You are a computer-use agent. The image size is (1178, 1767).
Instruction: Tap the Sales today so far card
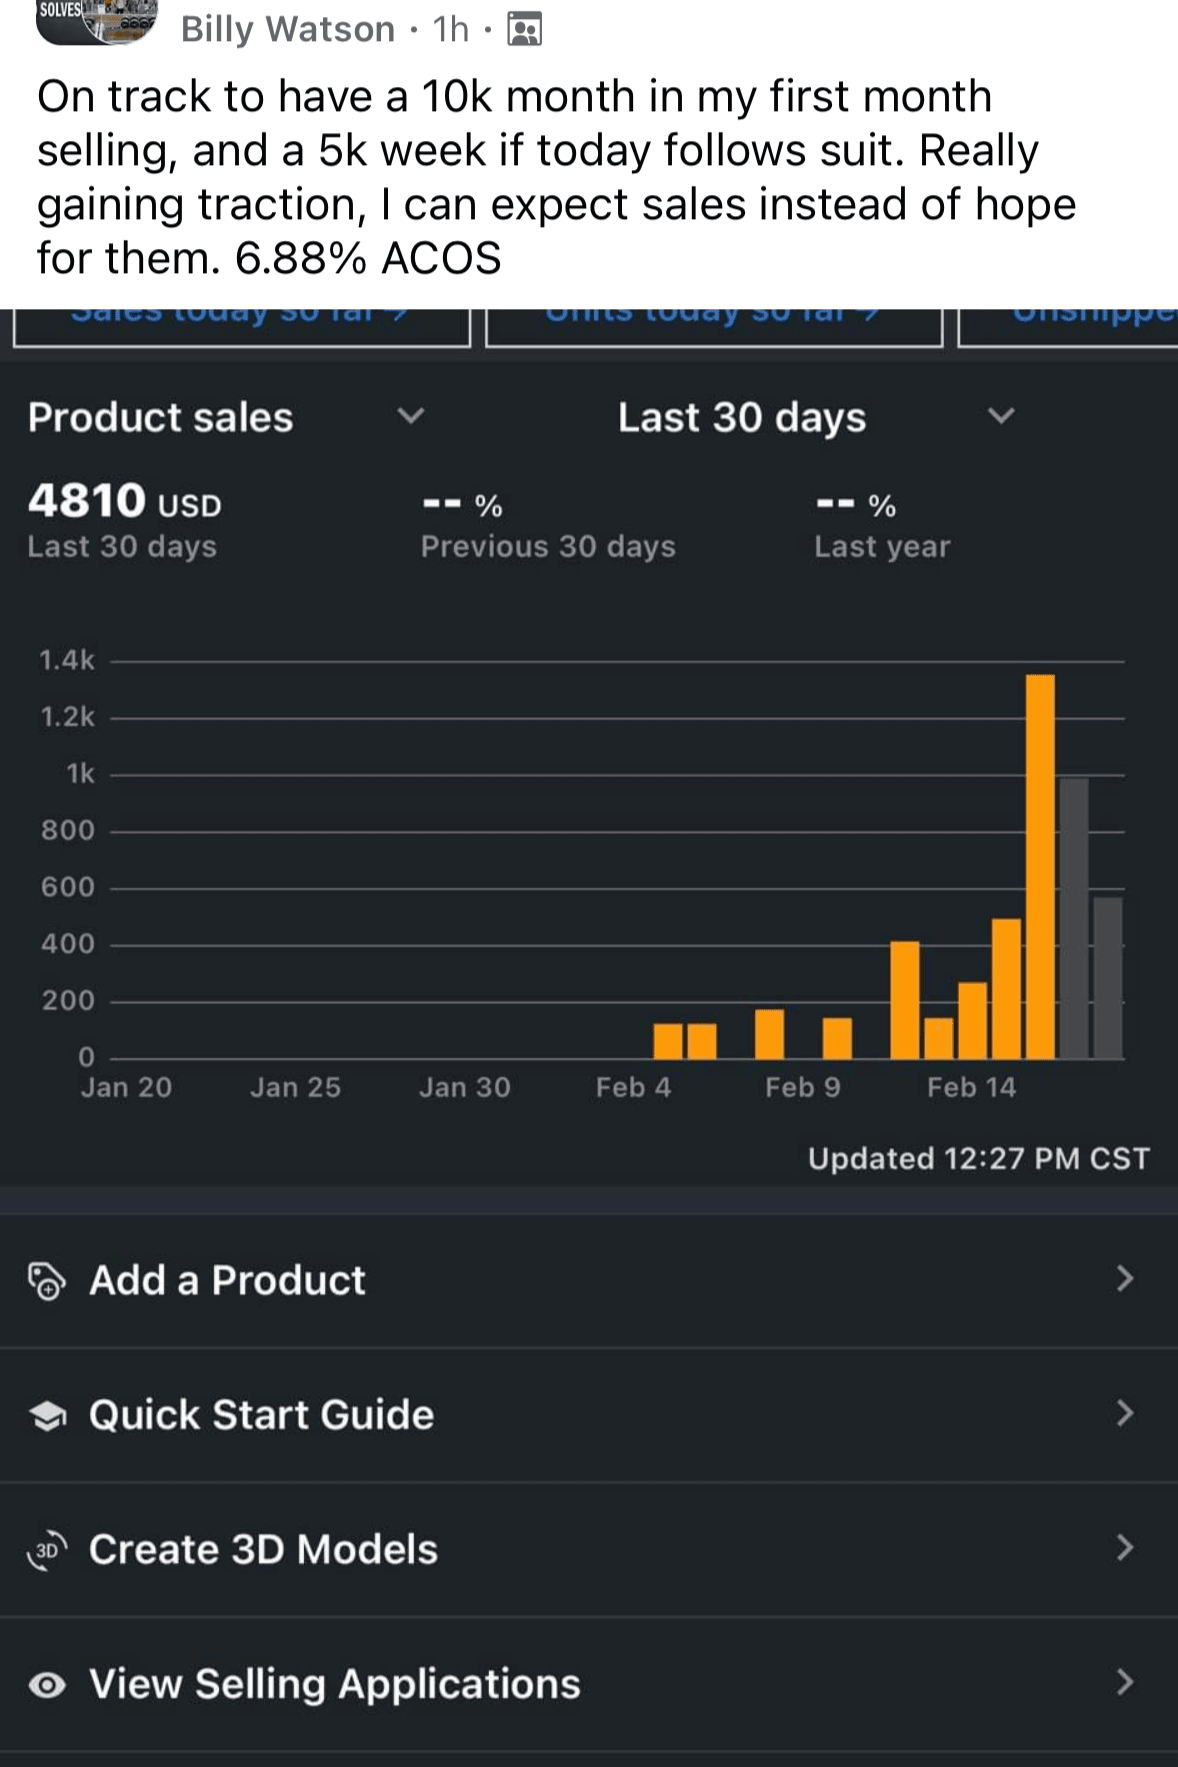[241, 326]
